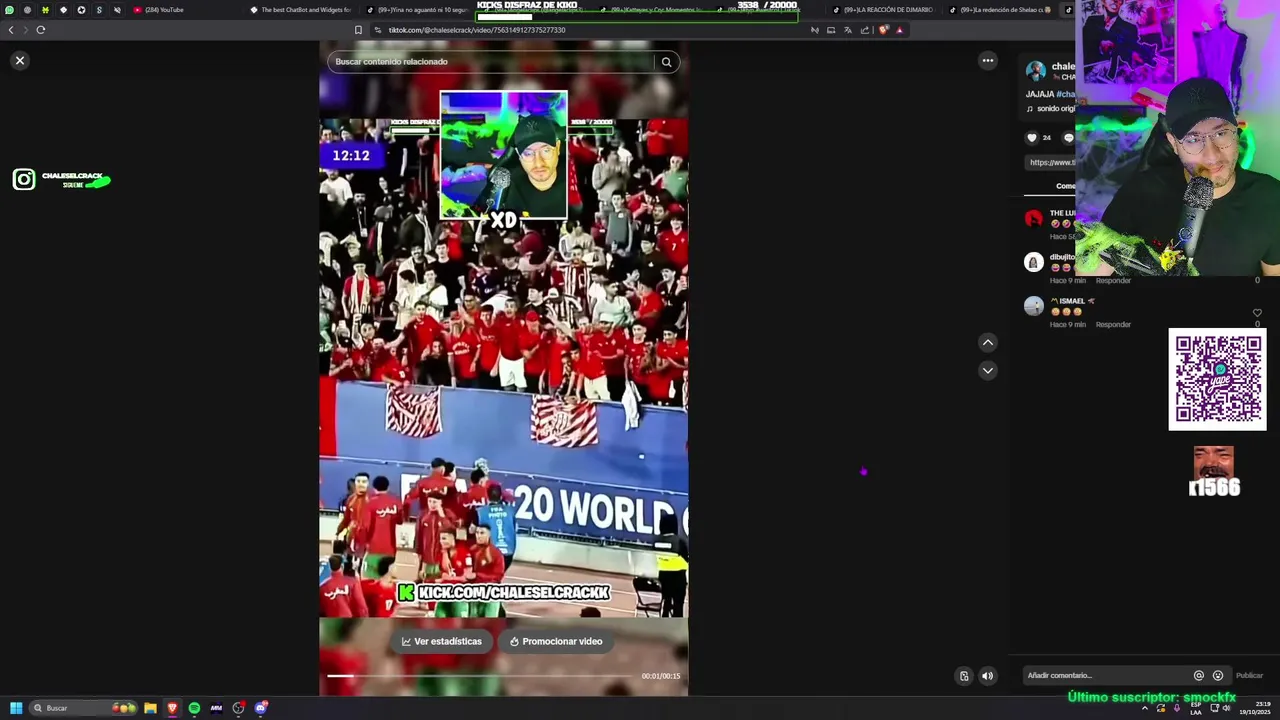Click the tiktok.com address bar URL
1280x720 pixels.
click(x=477, y=30)
